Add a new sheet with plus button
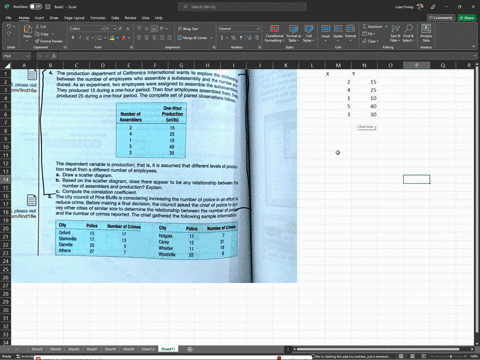Image resolution: width=480 pixels, height=360 pixels. (190, 349)
